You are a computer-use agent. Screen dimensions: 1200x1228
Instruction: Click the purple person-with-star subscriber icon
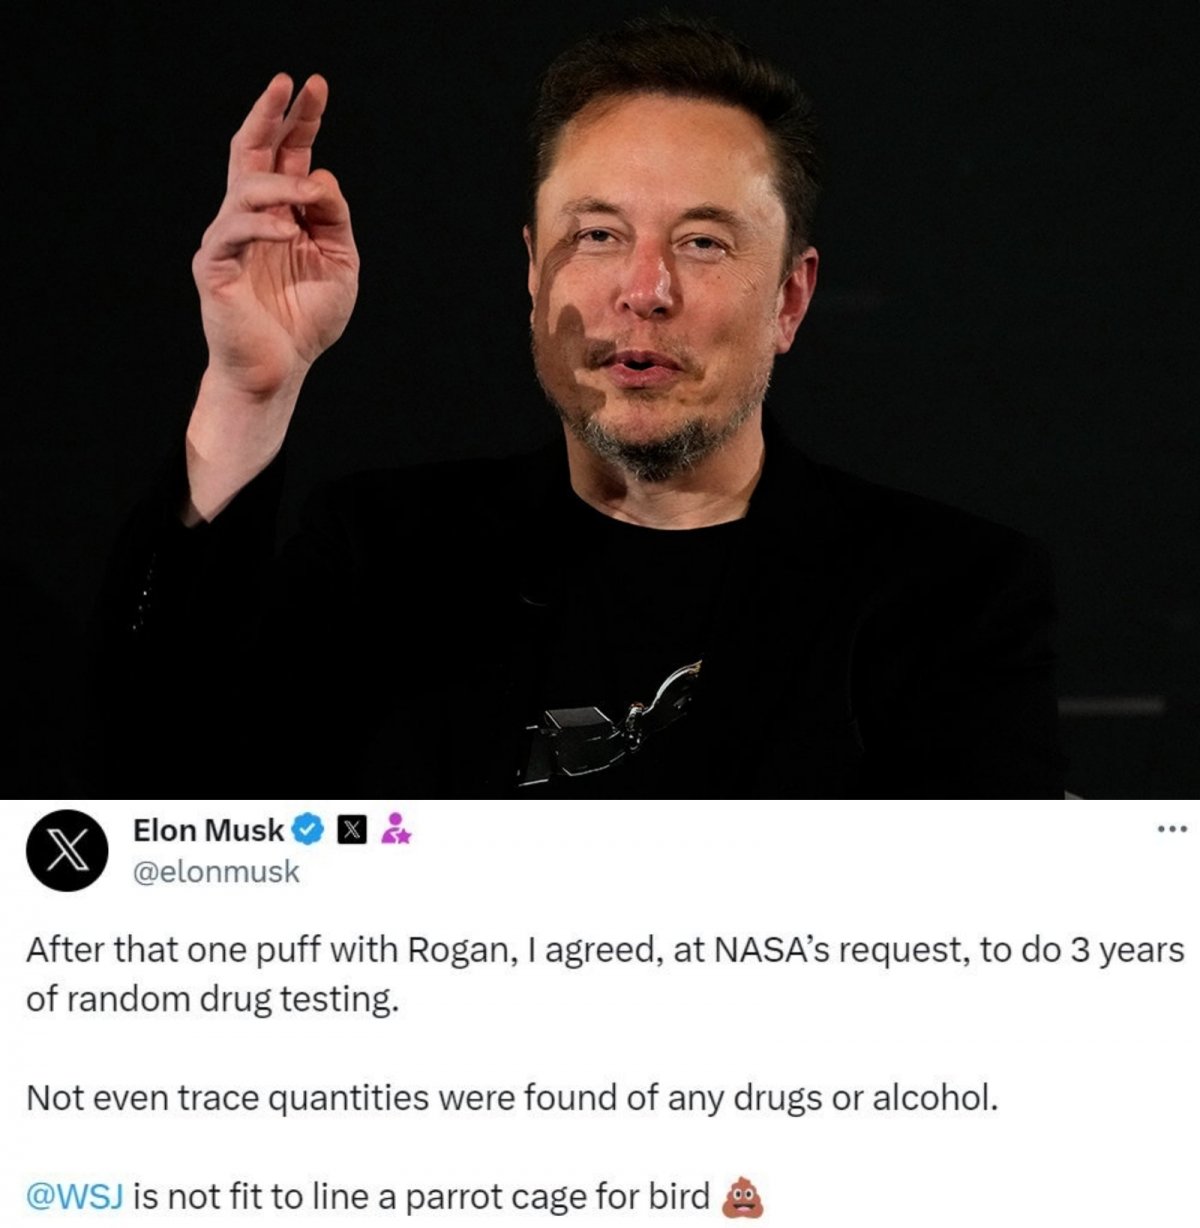[x=397, y=829]
